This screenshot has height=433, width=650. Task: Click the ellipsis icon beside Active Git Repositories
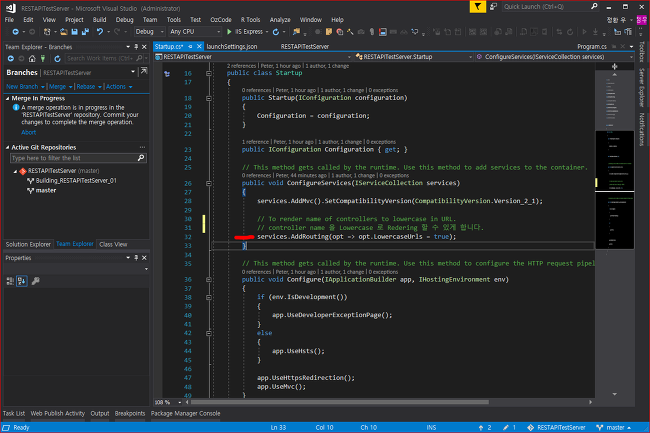142,147
